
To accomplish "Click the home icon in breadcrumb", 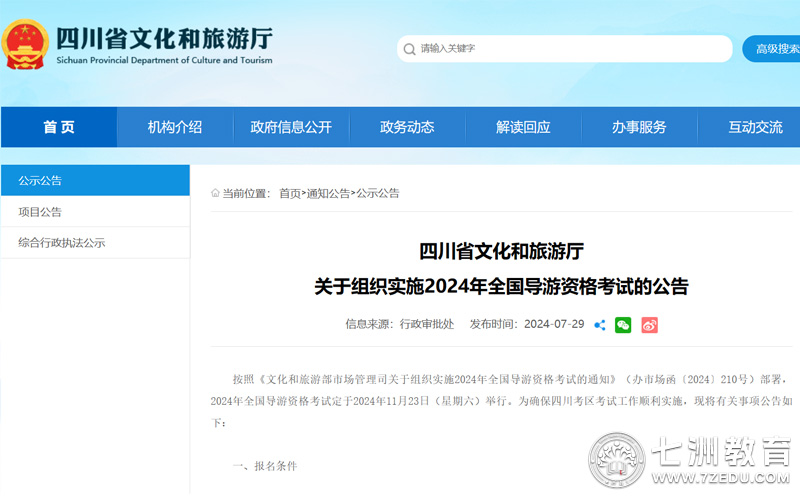I will [215, 193].
